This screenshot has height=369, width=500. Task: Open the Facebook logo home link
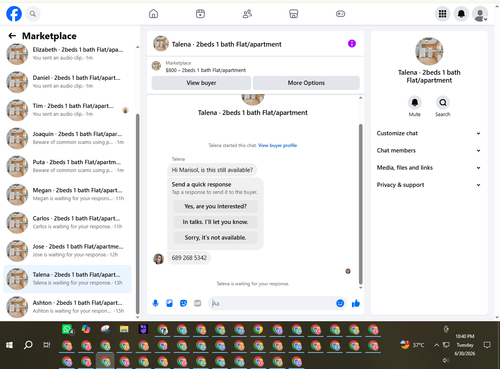[14, 14]
